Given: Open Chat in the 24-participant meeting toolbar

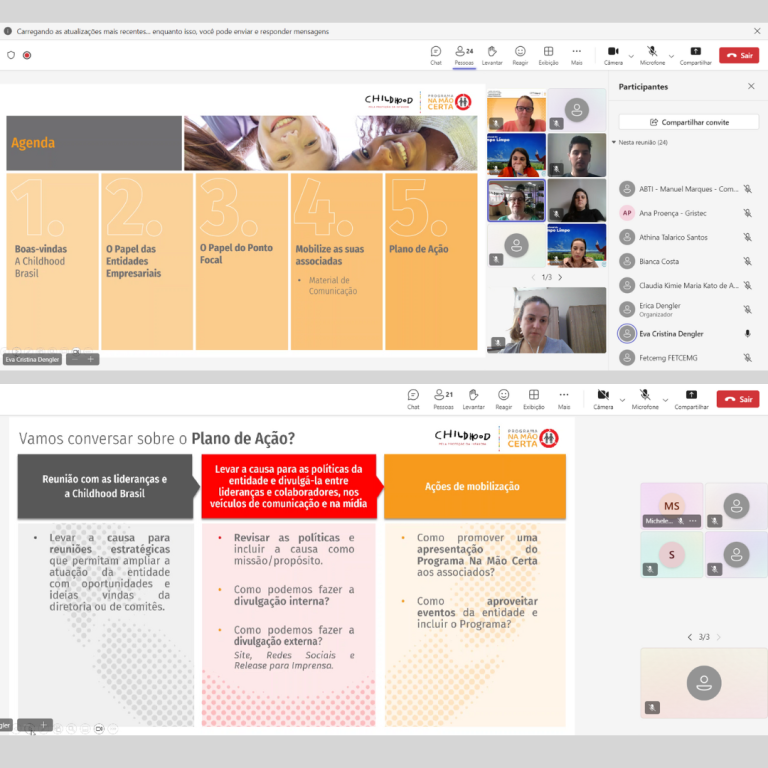Looking at the screenshot, I should (x=435, y=55).
